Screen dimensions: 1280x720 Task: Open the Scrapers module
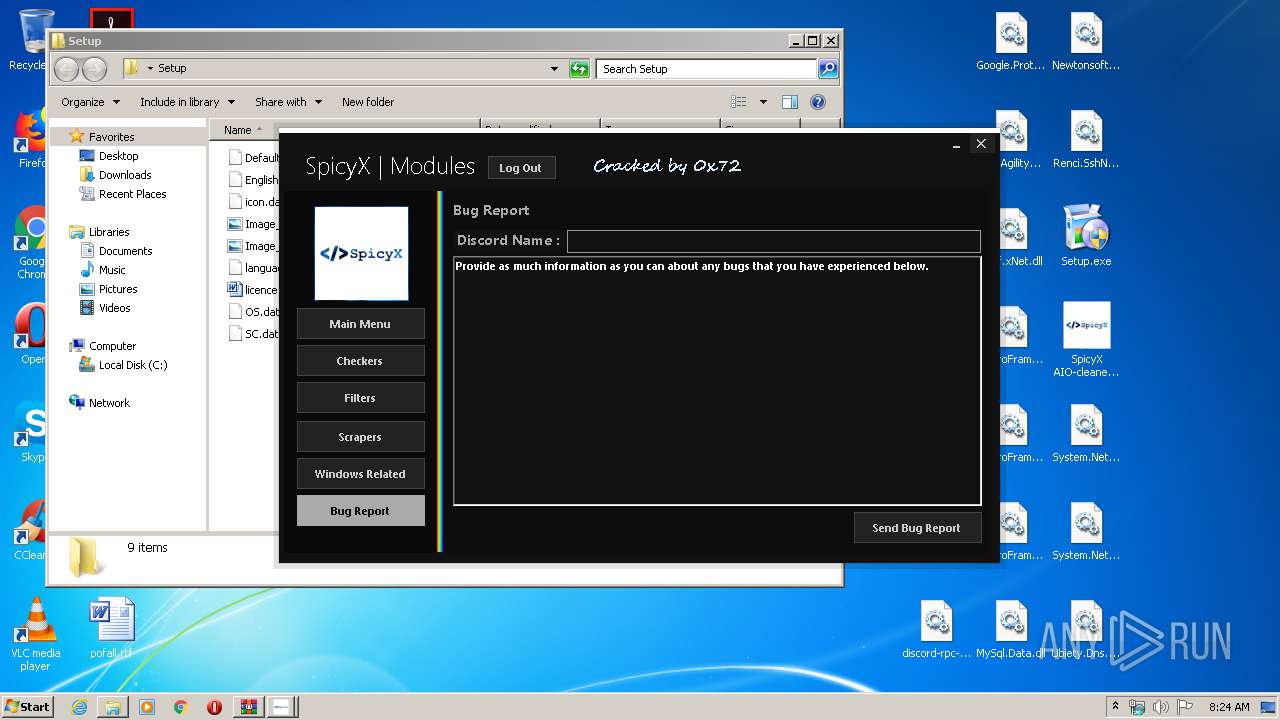360,437
